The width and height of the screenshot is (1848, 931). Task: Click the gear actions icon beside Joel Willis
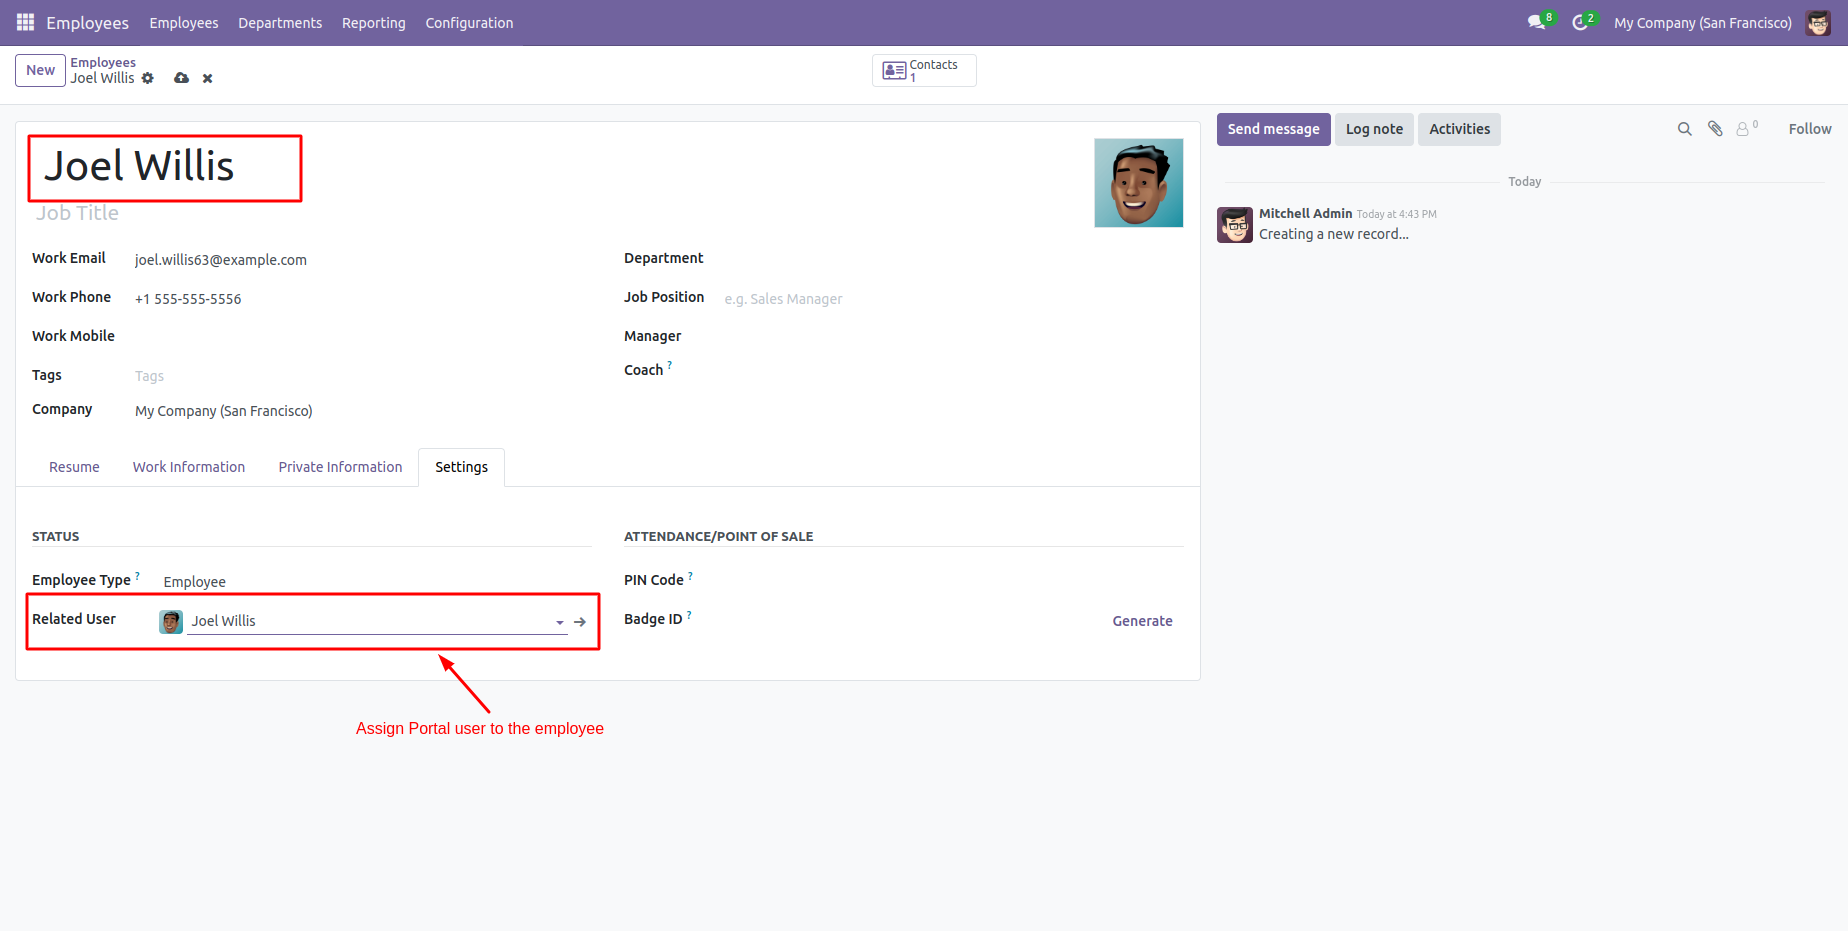click(x=148, y=78)
